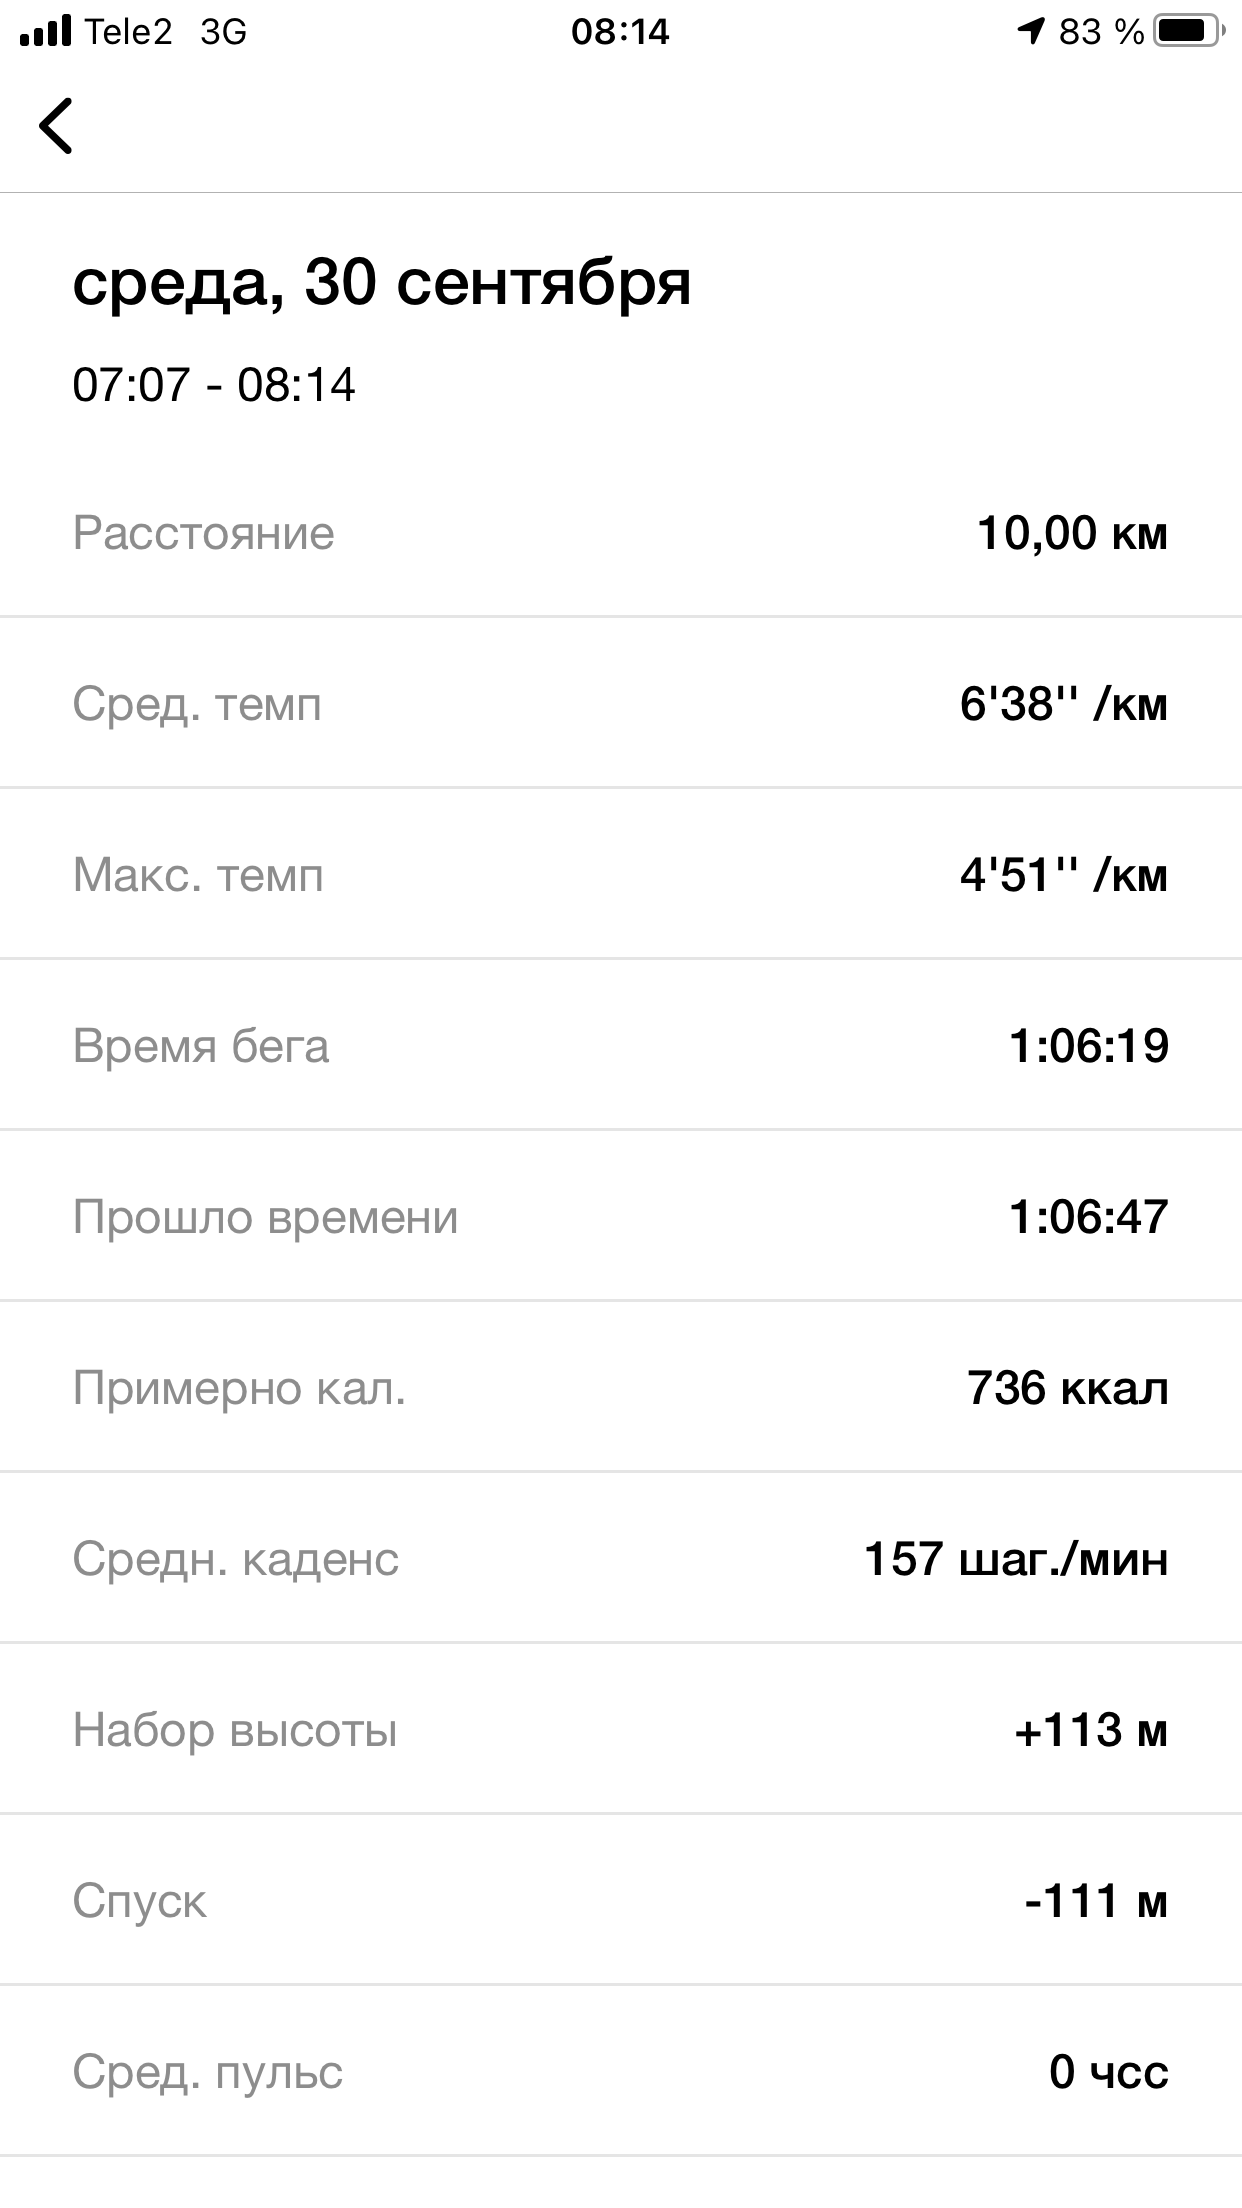
Task: Select the Сред. пульс row
Action: (620, 2072)
